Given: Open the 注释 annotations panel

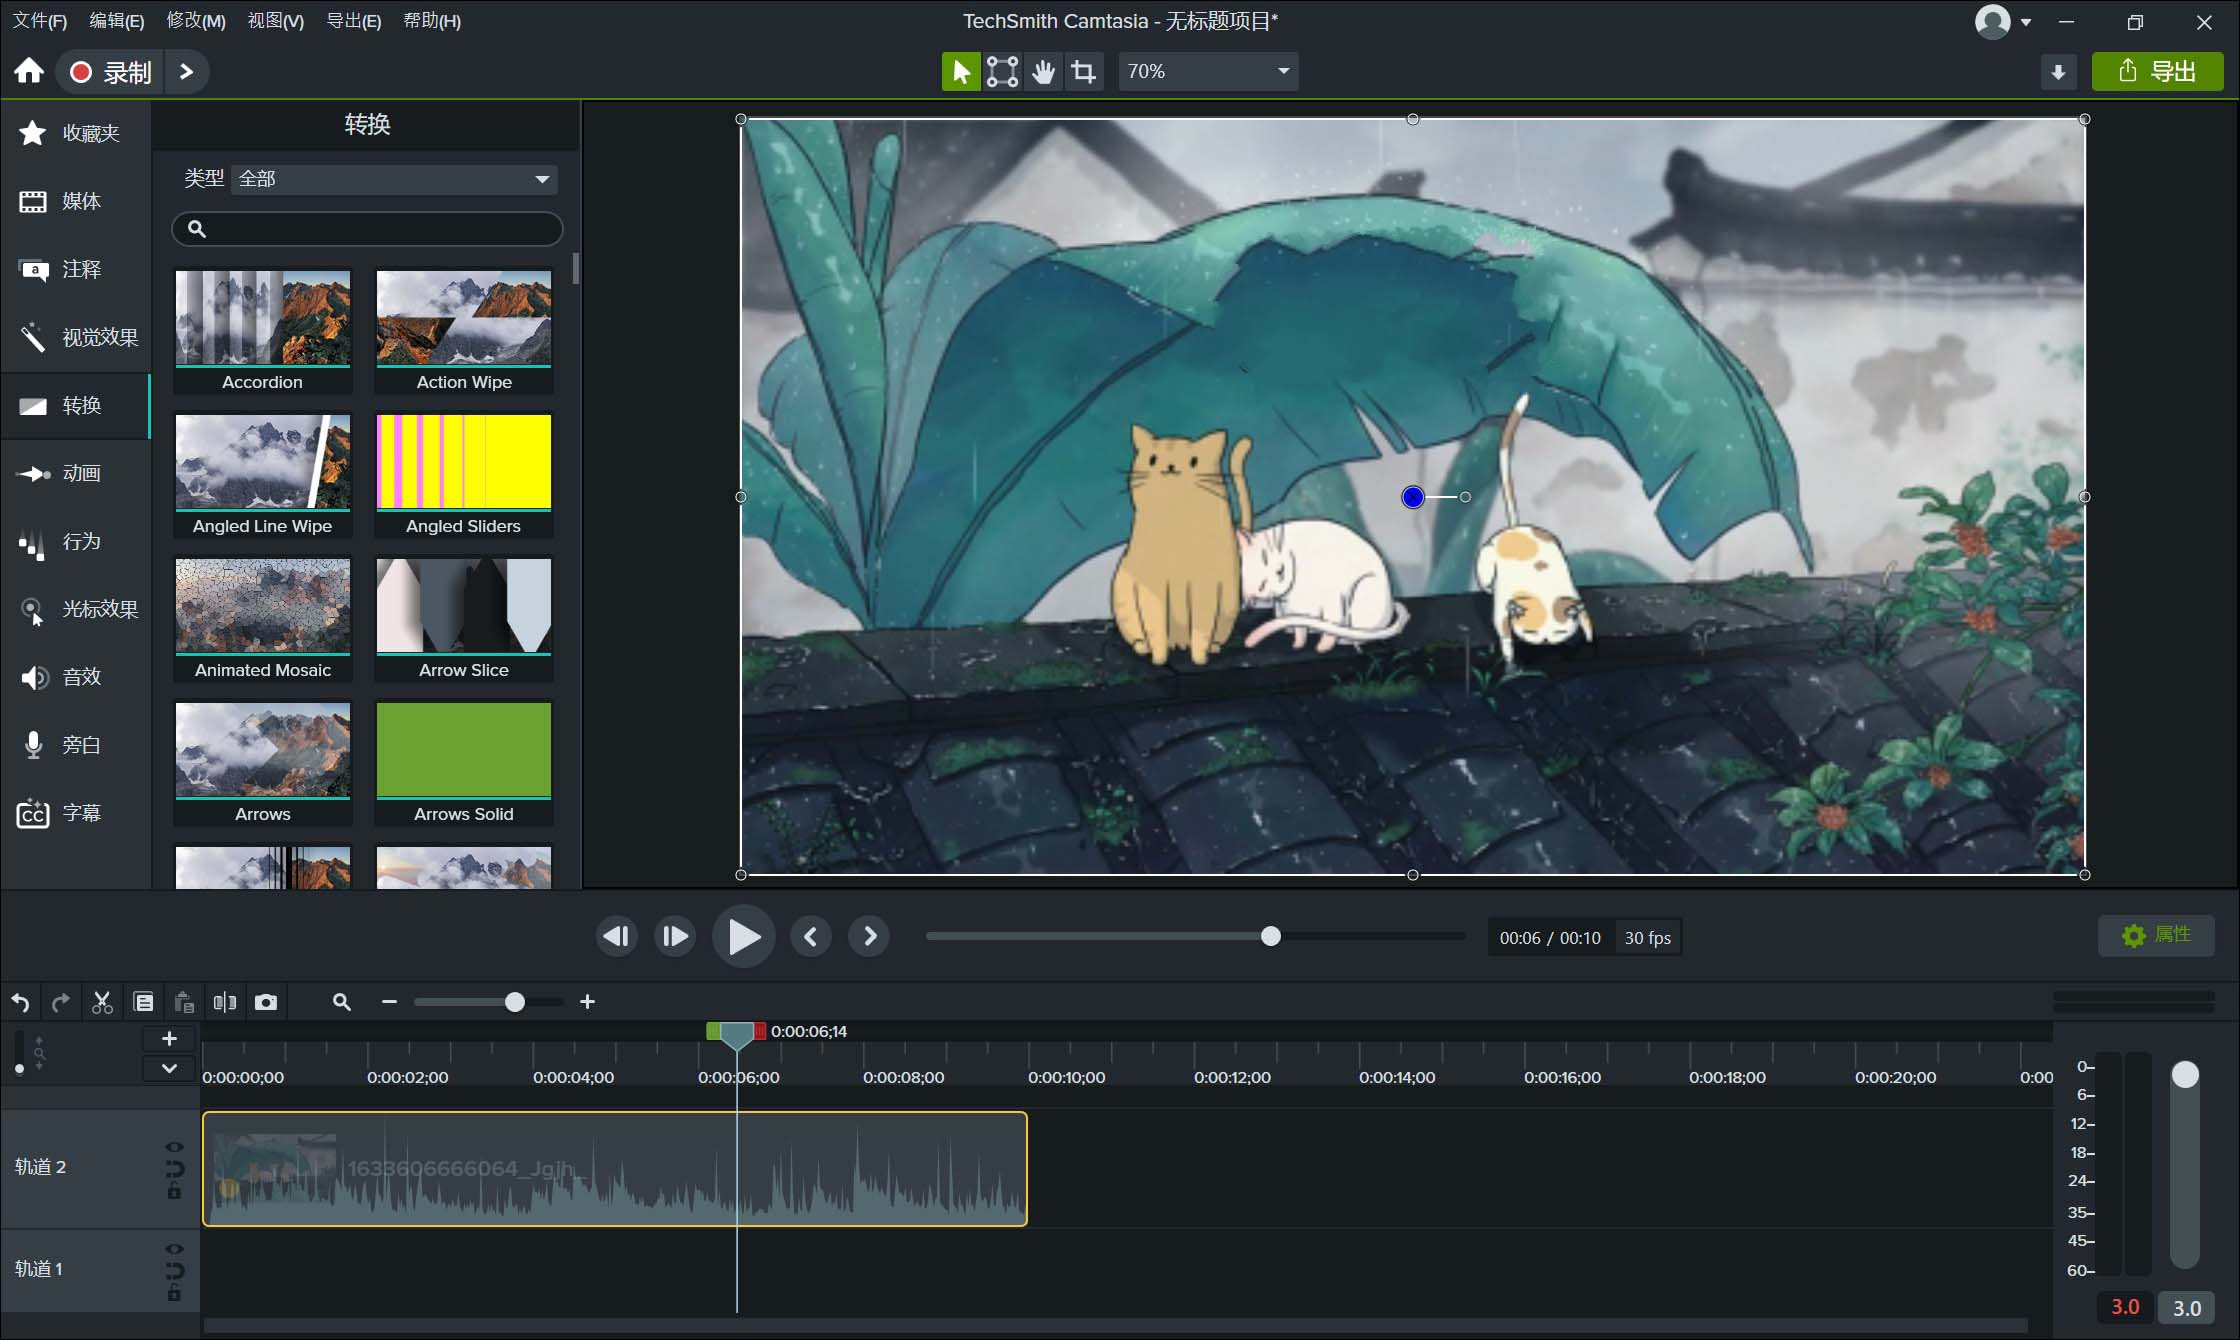Looking at the screenshot, I should tap(76, 269).
